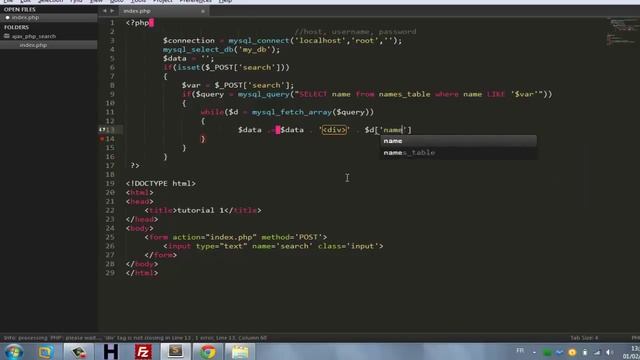This screenshot has width=640, height=360.
Task: Click 'tutorial 1' title text
Action: coord(201,211)
